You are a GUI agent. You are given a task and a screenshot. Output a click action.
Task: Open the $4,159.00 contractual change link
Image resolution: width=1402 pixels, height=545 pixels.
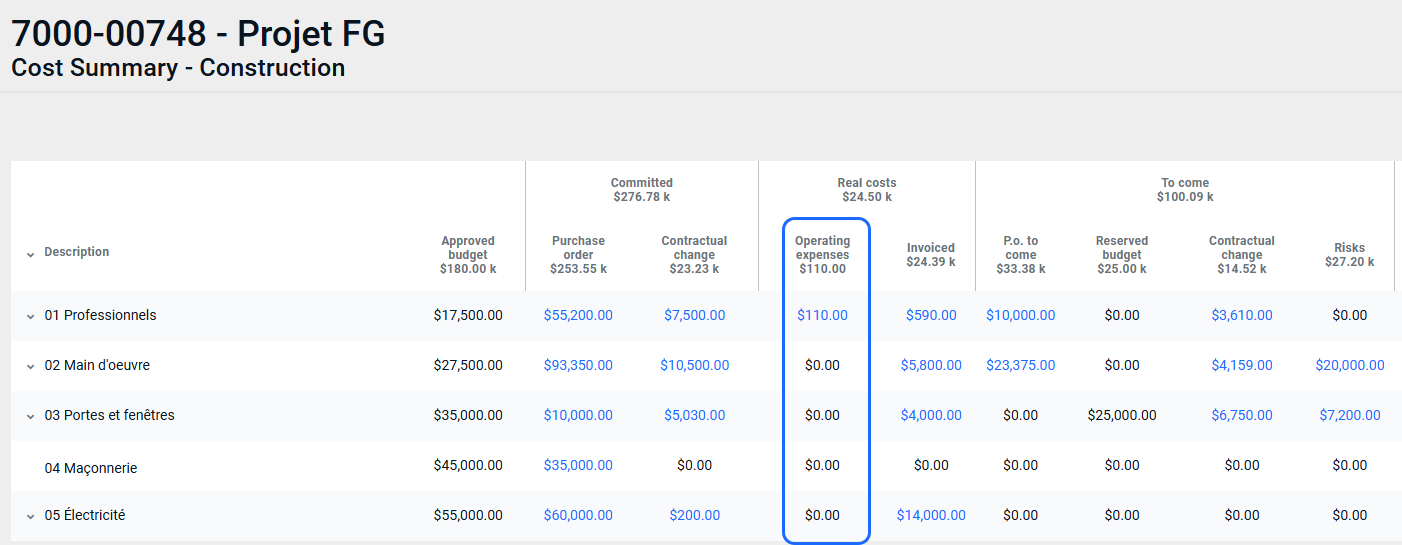[x=1242, y=365]
